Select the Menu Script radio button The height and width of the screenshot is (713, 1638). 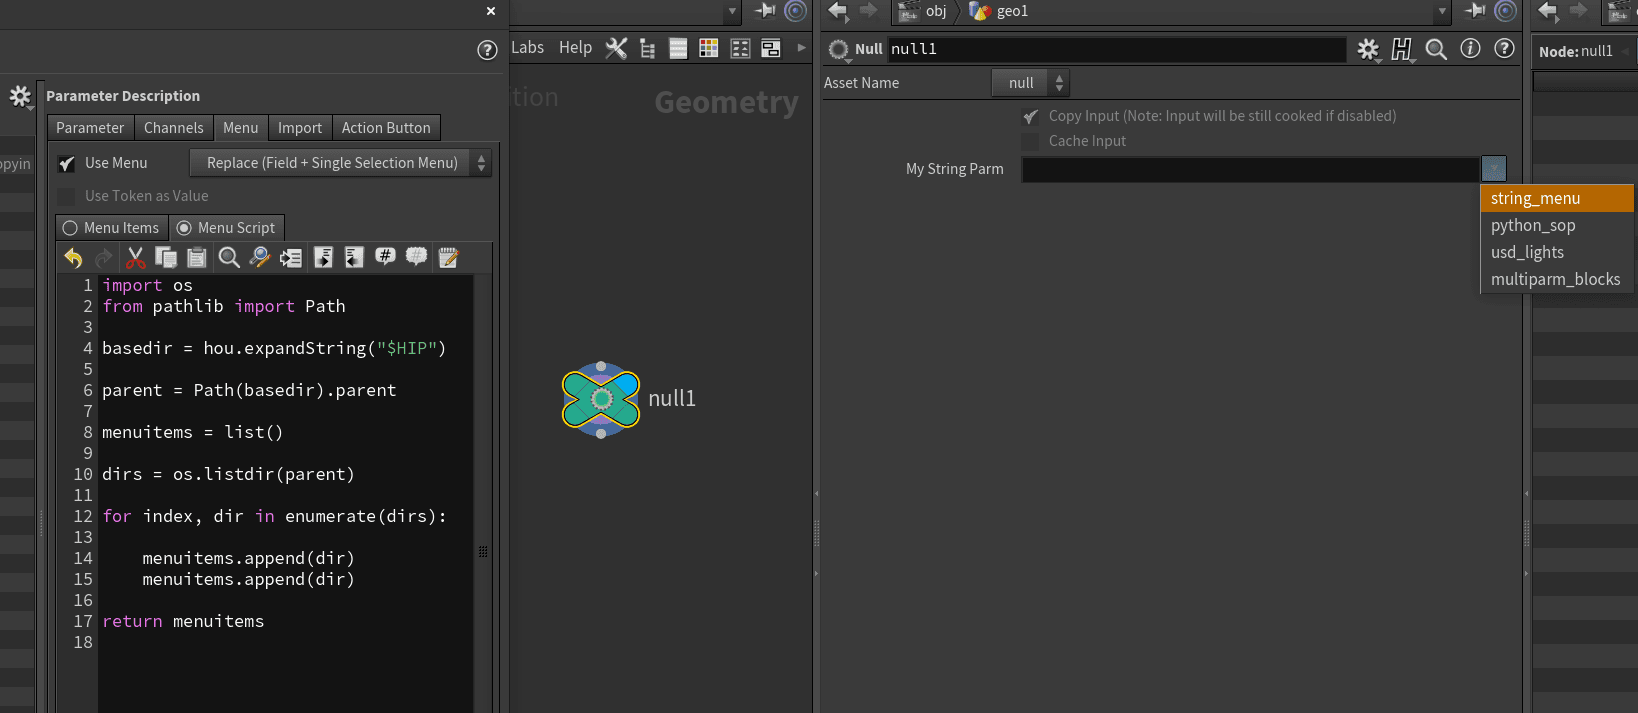184,228
